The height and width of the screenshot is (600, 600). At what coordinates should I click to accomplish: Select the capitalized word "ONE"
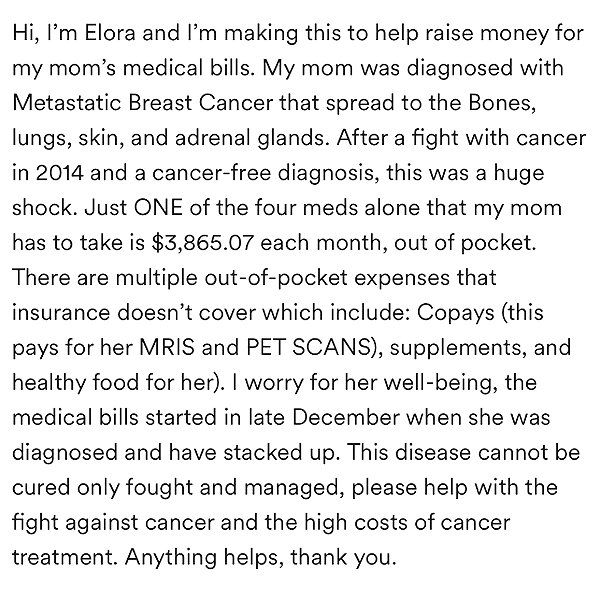[x=158, y=208]
